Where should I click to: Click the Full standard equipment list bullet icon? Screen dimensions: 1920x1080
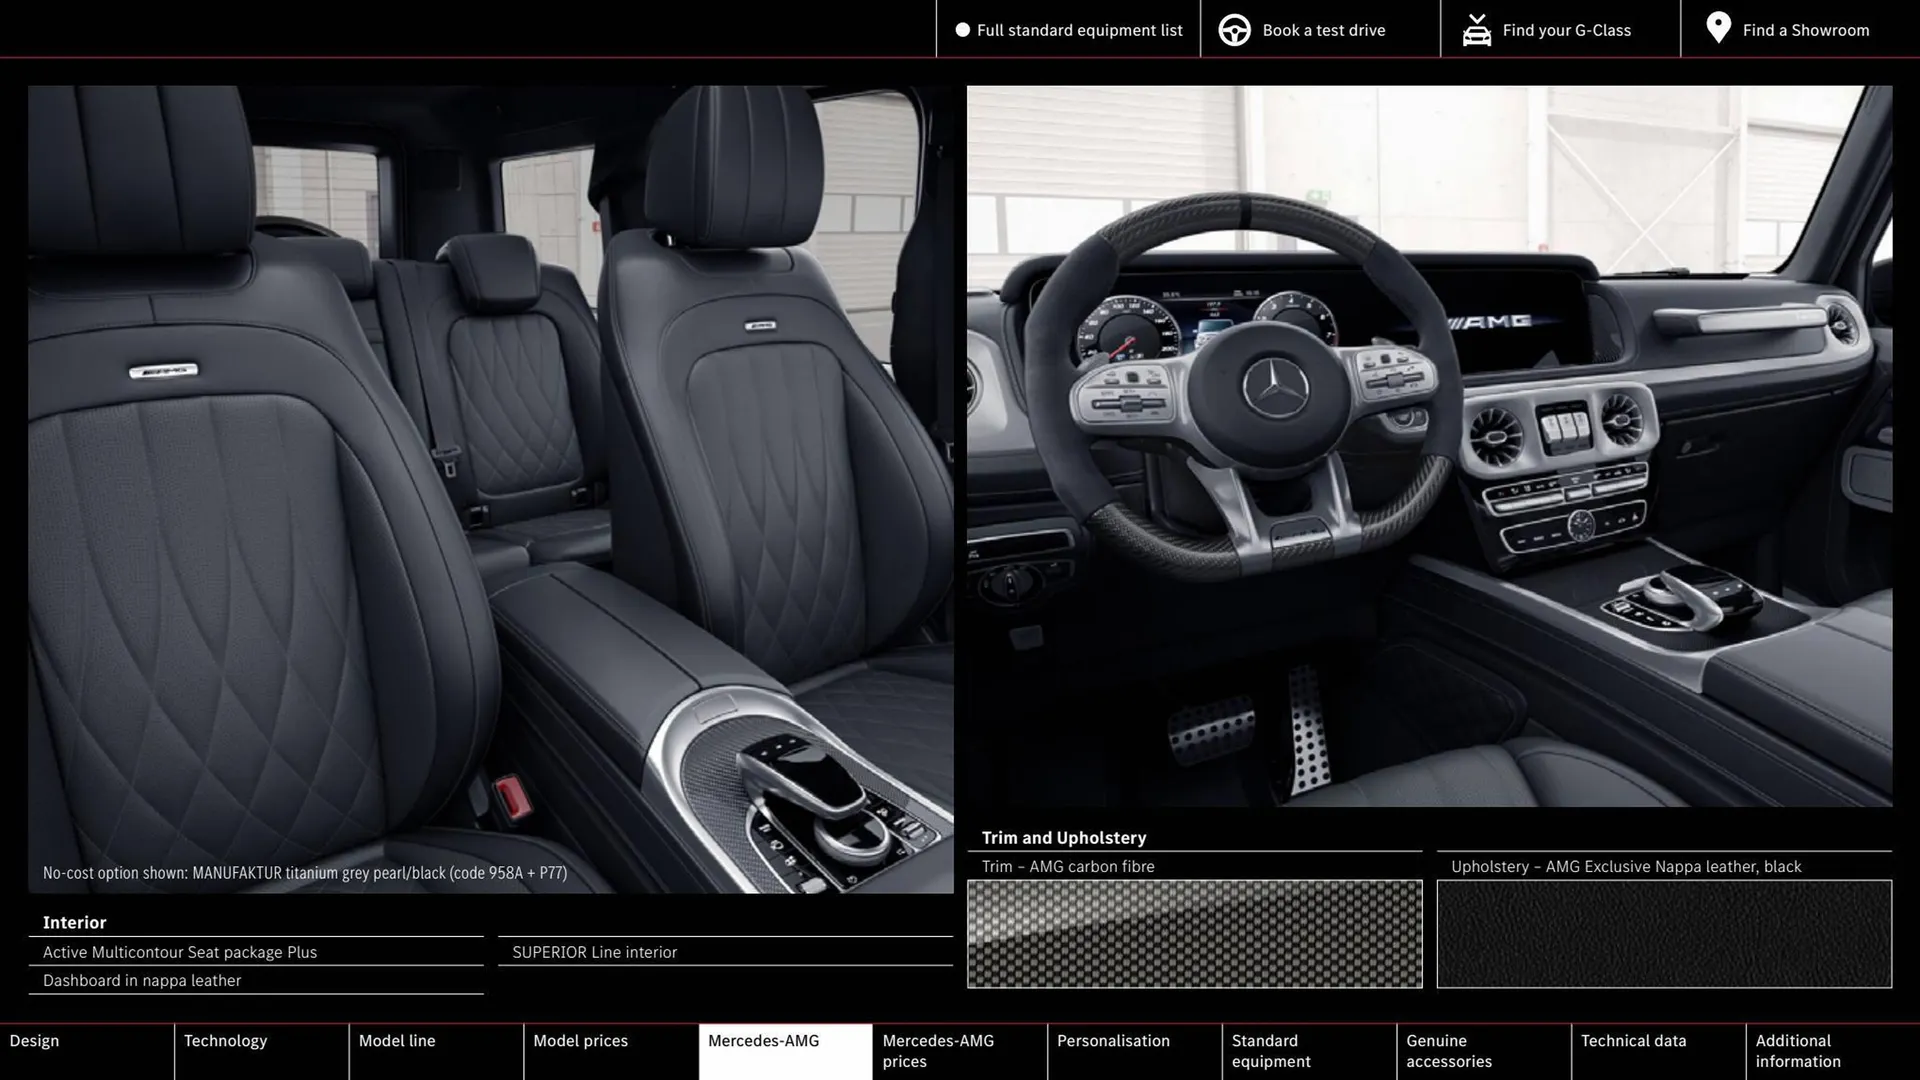[961, 29]
